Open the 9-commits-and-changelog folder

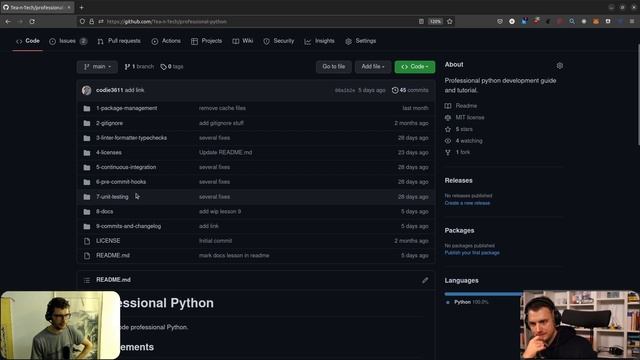coord(129,226)
